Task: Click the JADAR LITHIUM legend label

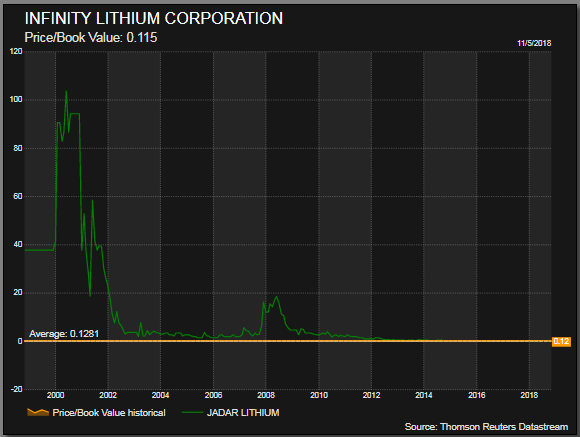Action: [243, 413]
